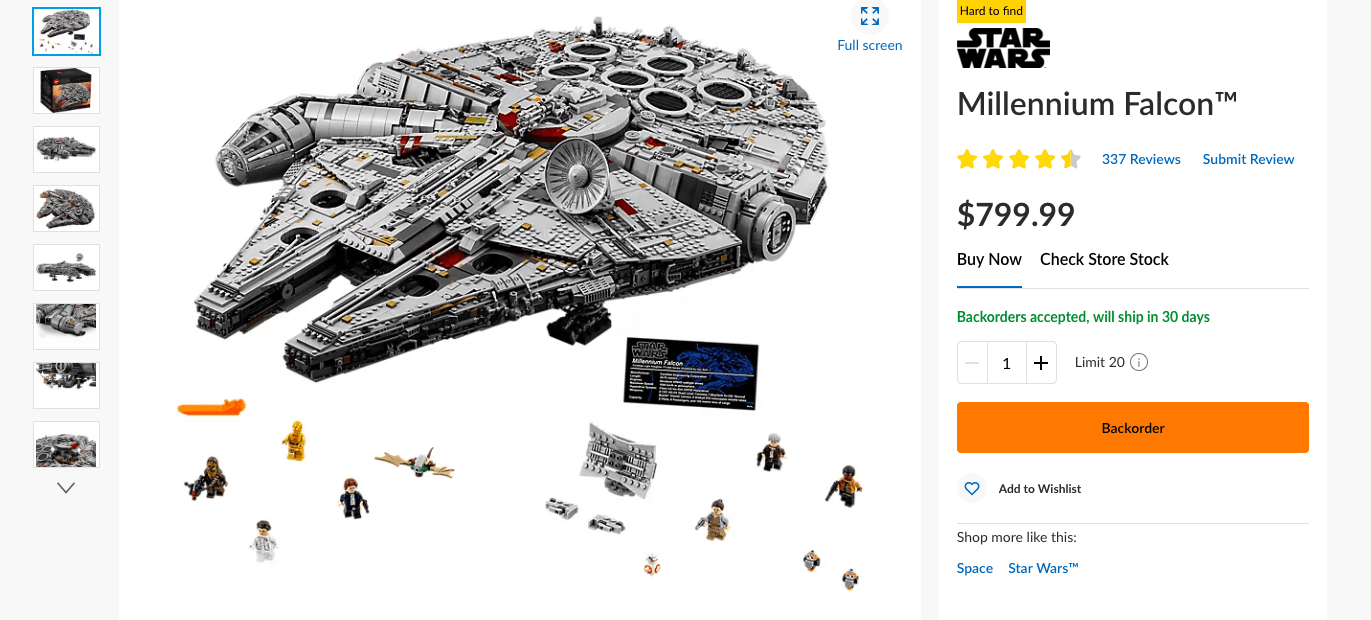Click the heart wishlist icon
This screenshot has width=1371, height=620.
[971, 488]
